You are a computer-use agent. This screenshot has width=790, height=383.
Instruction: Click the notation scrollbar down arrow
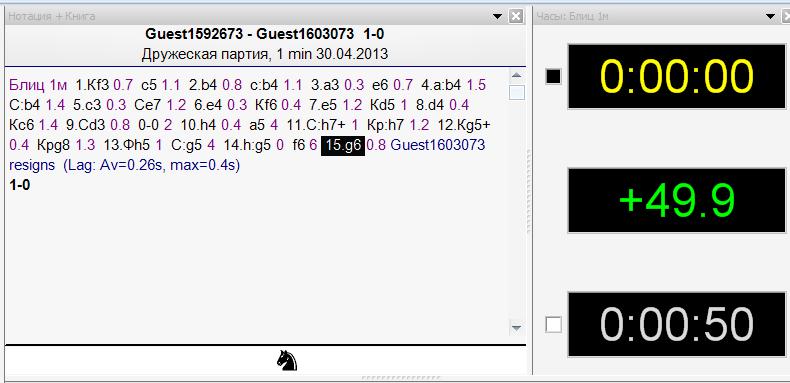tap(516, 328)
